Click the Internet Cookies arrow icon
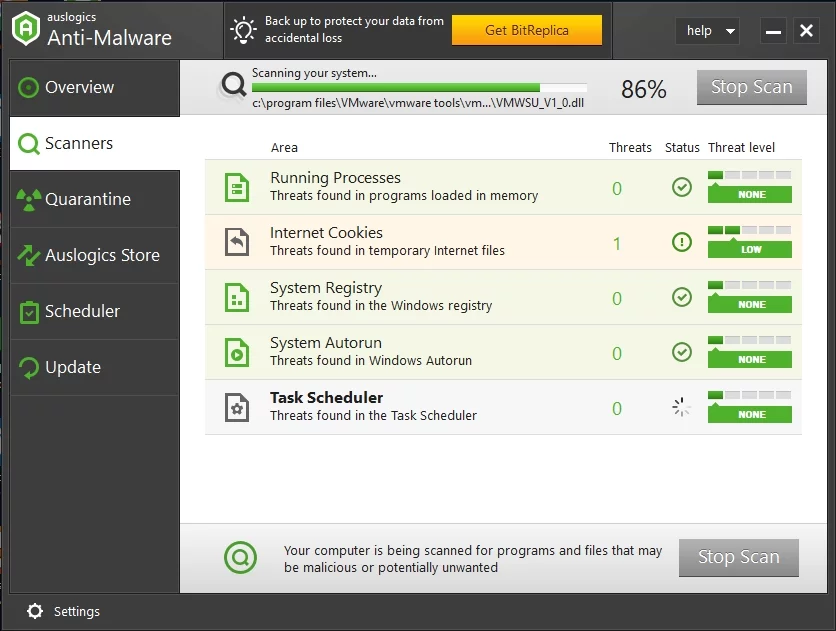 (x=237, y=242)
